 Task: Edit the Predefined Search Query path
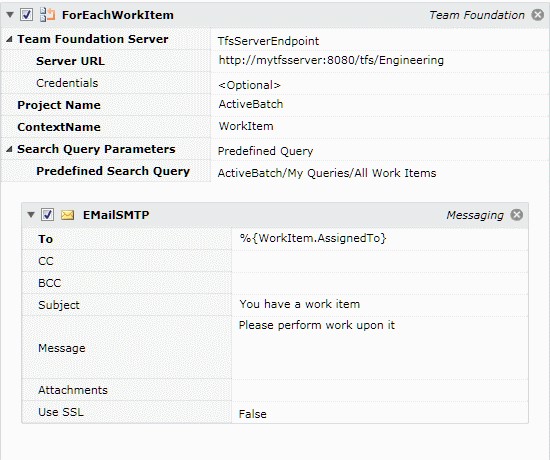pyautogui.click(x=380, y=171)
